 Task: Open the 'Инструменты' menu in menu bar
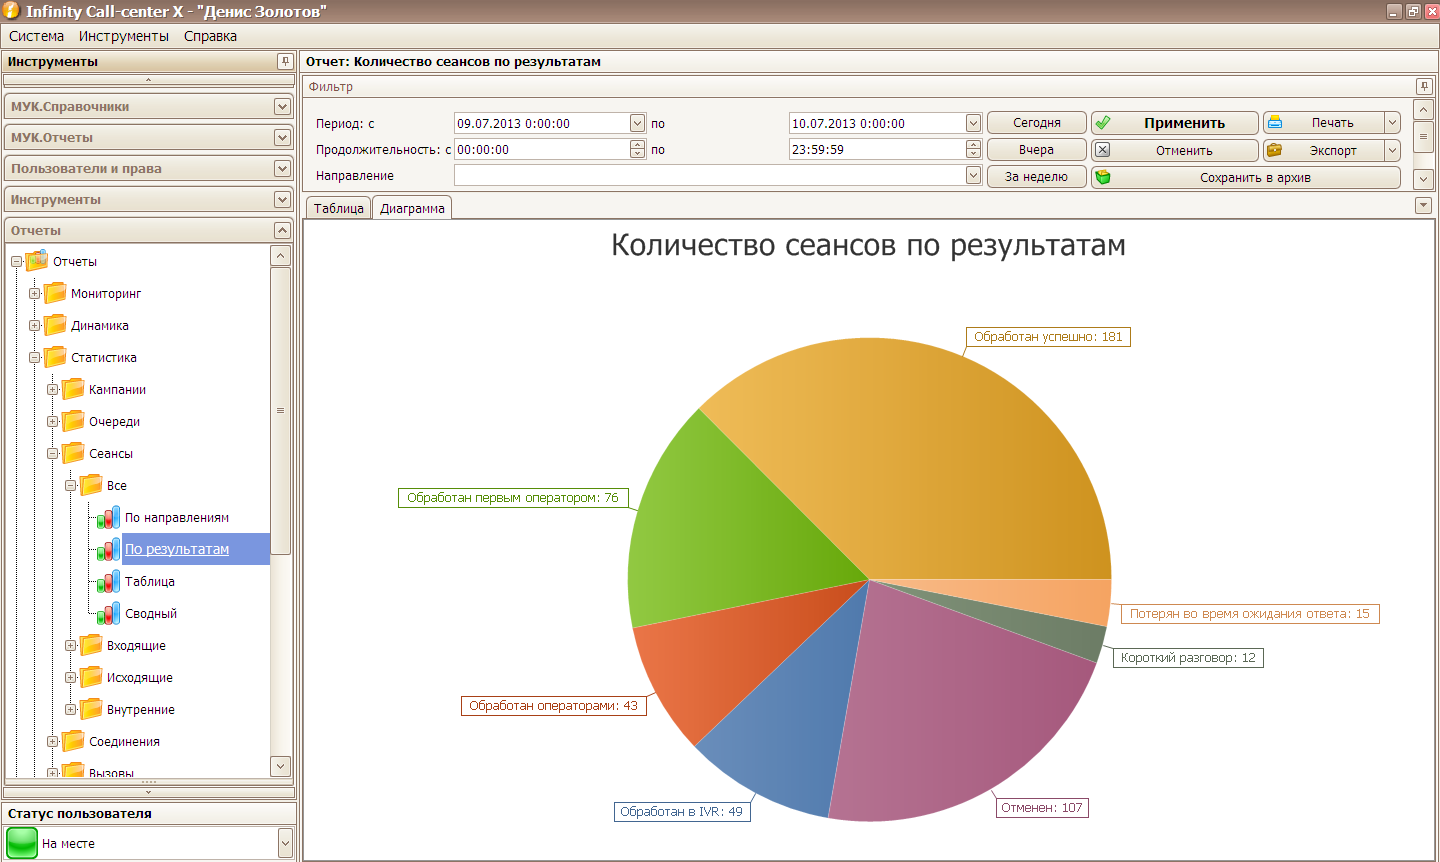coord(124,36)
